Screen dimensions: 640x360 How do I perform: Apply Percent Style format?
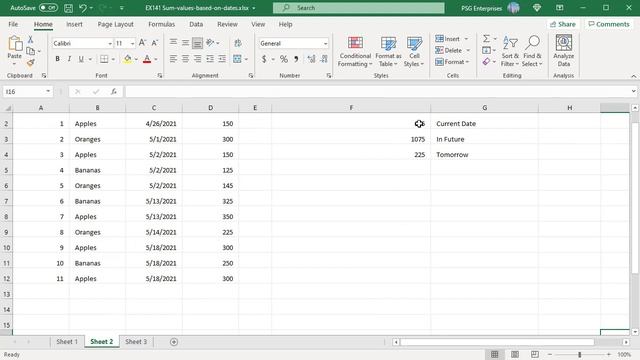pos(284,59)
